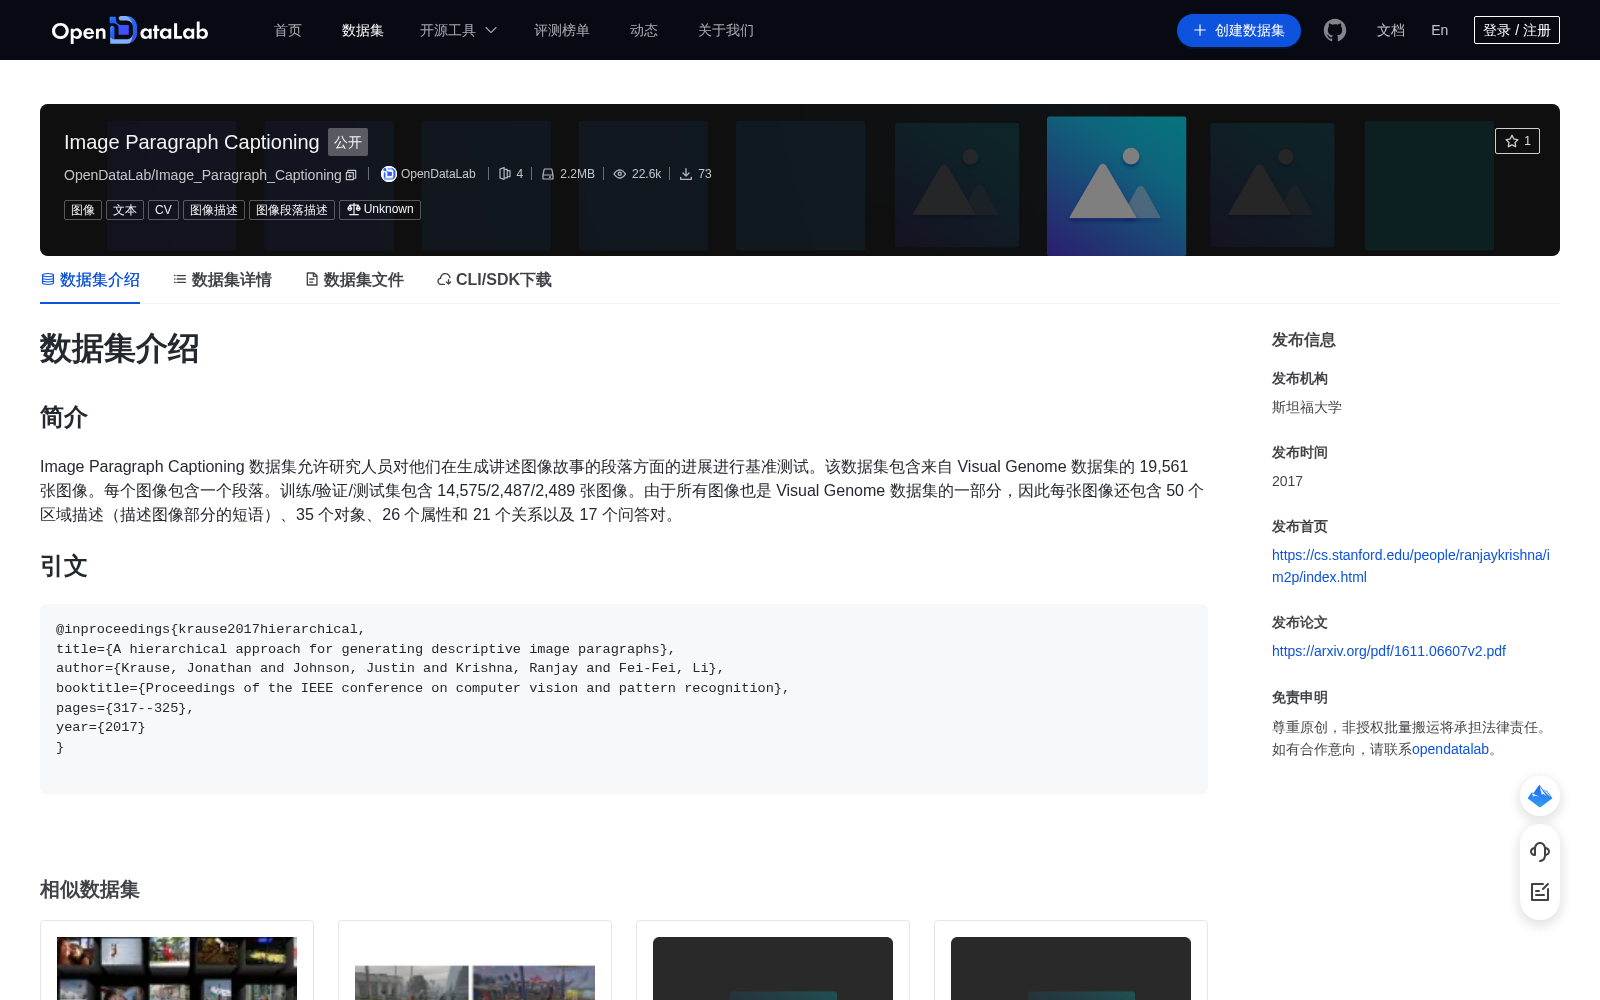Switch language with the En link
Image resolution: width=1600 pixels, height=1000 pixels.
1440,30
